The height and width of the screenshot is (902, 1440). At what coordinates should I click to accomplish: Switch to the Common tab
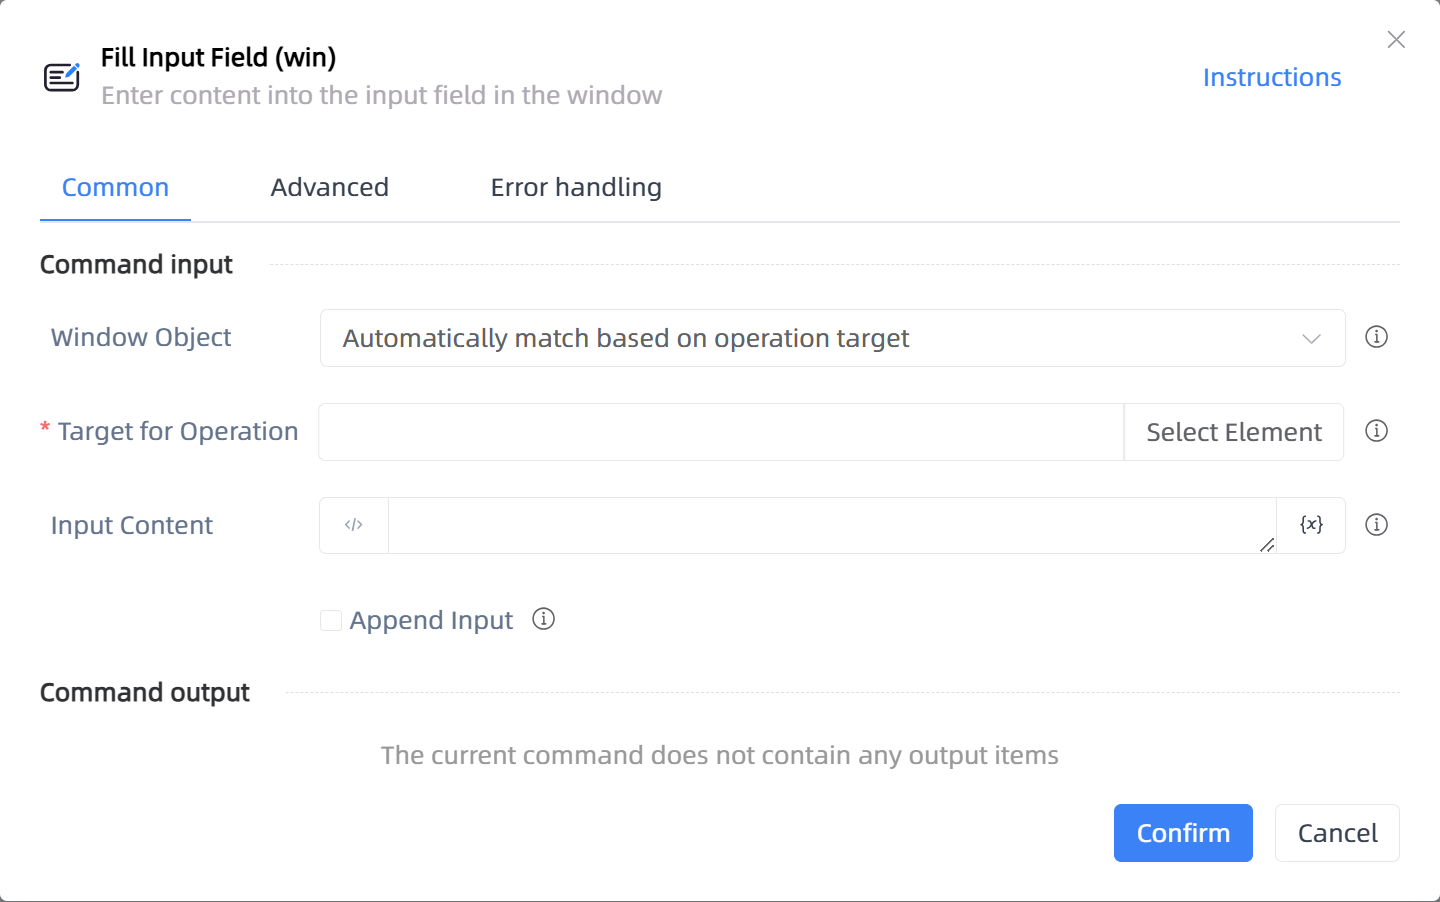click(x=115, y=187)
